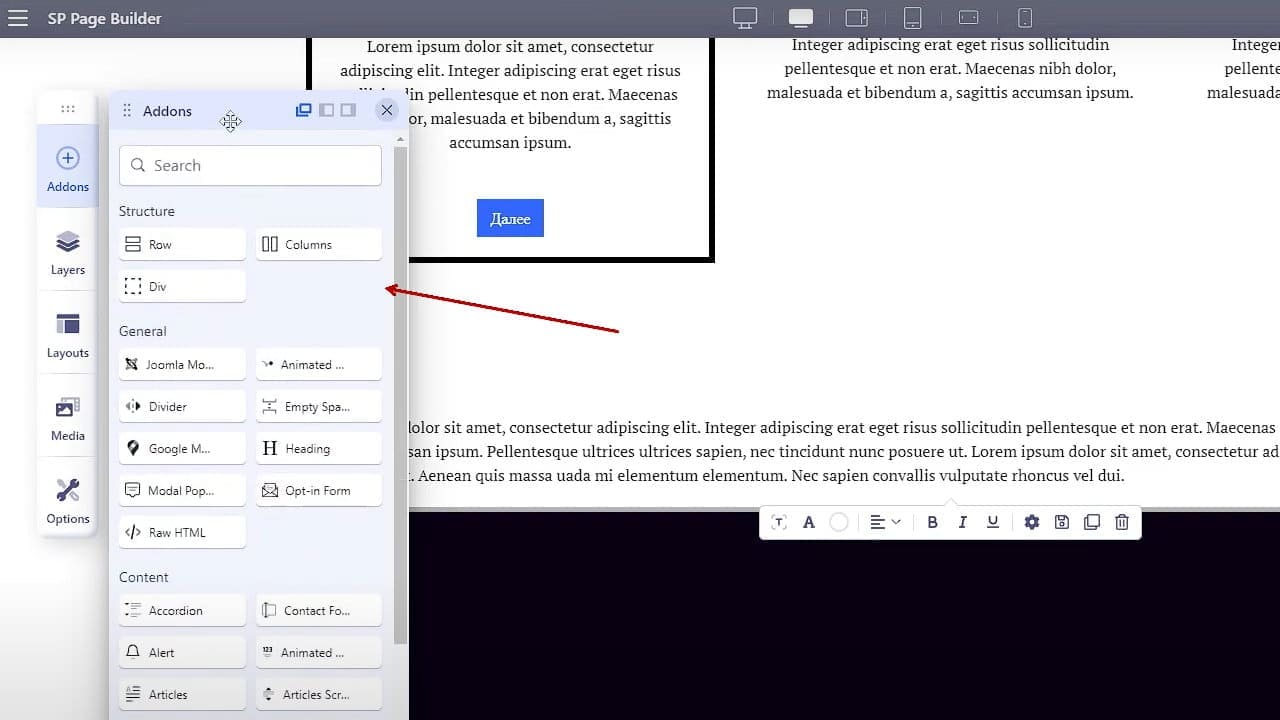This screenshot has height=720, width=1280.
Task: Dock Addons panel to the left
Action: pyautogui.click(x=326, y=110)
